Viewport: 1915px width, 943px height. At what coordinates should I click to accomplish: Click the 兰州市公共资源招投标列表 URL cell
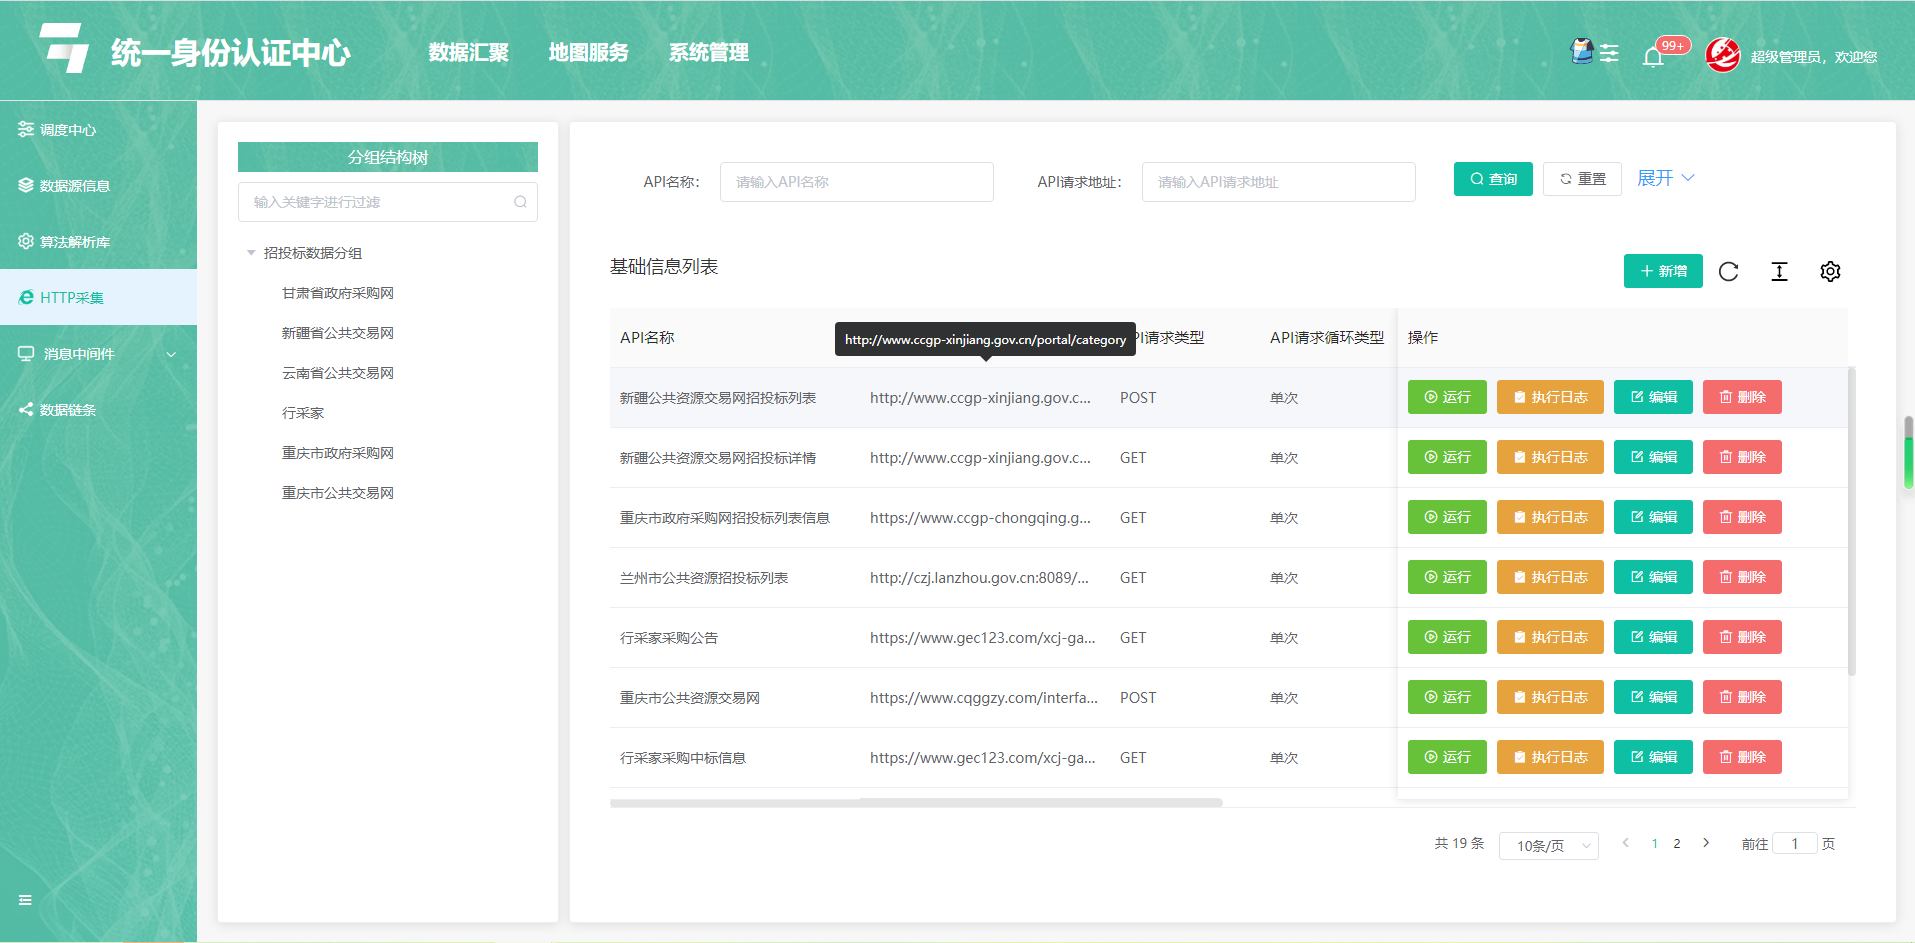pyautogui.click(x=979, y=578)
